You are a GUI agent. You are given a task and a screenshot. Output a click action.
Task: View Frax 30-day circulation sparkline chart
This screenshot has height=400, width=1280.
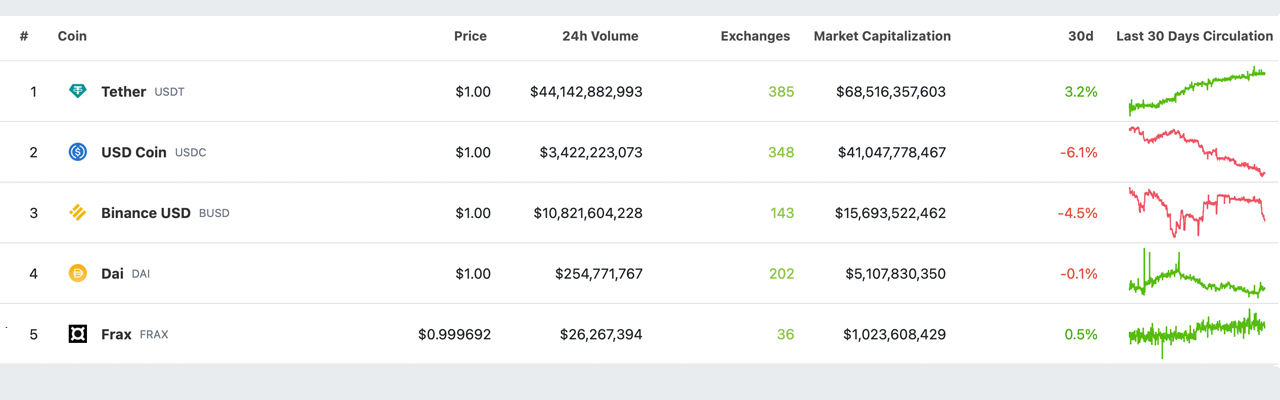tap(1196, 333)
